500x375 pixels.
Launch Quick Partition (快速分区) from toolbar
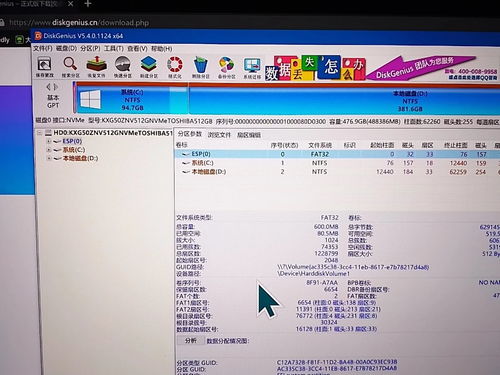tap(122, 67)
